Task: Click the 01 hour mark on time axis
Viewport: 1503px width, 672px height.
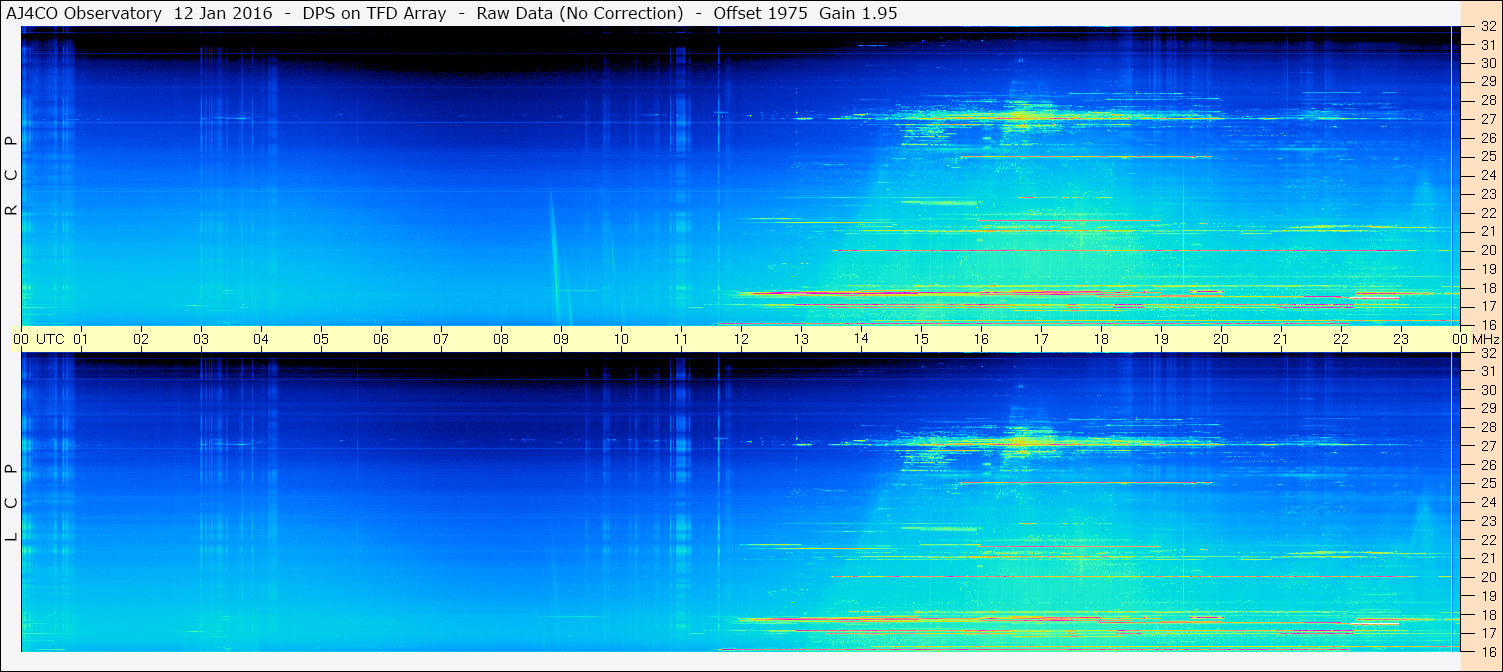Action: click(x=81, y=339)
